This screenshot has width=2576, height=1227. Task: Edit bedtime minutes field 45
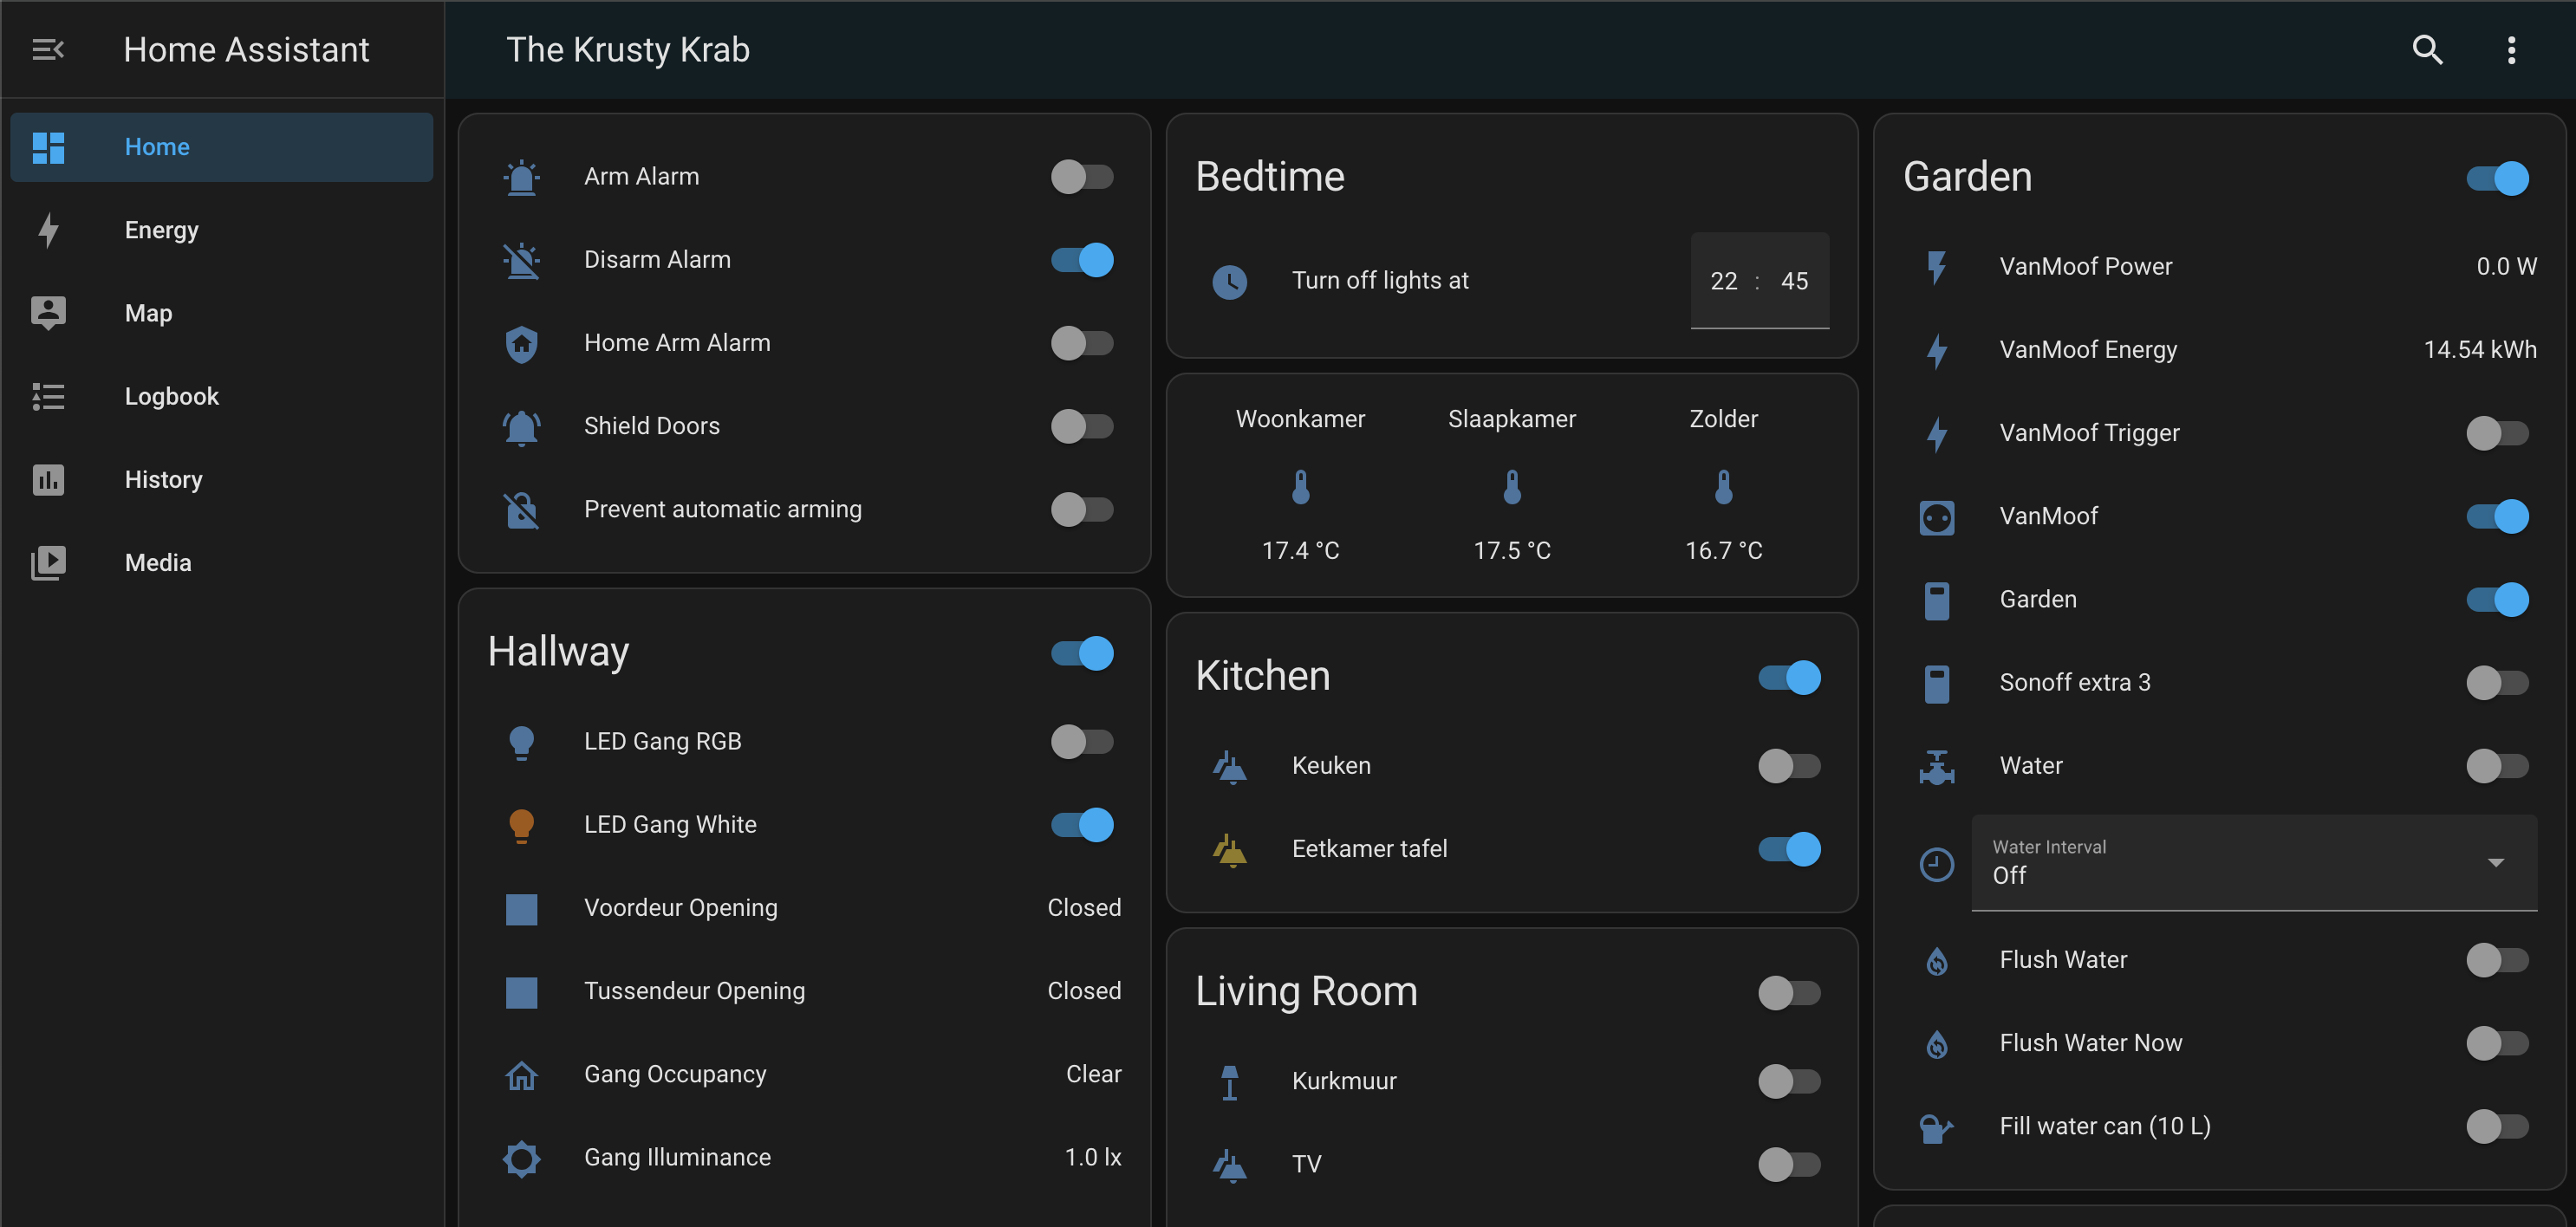click(x=1794, y=281)
